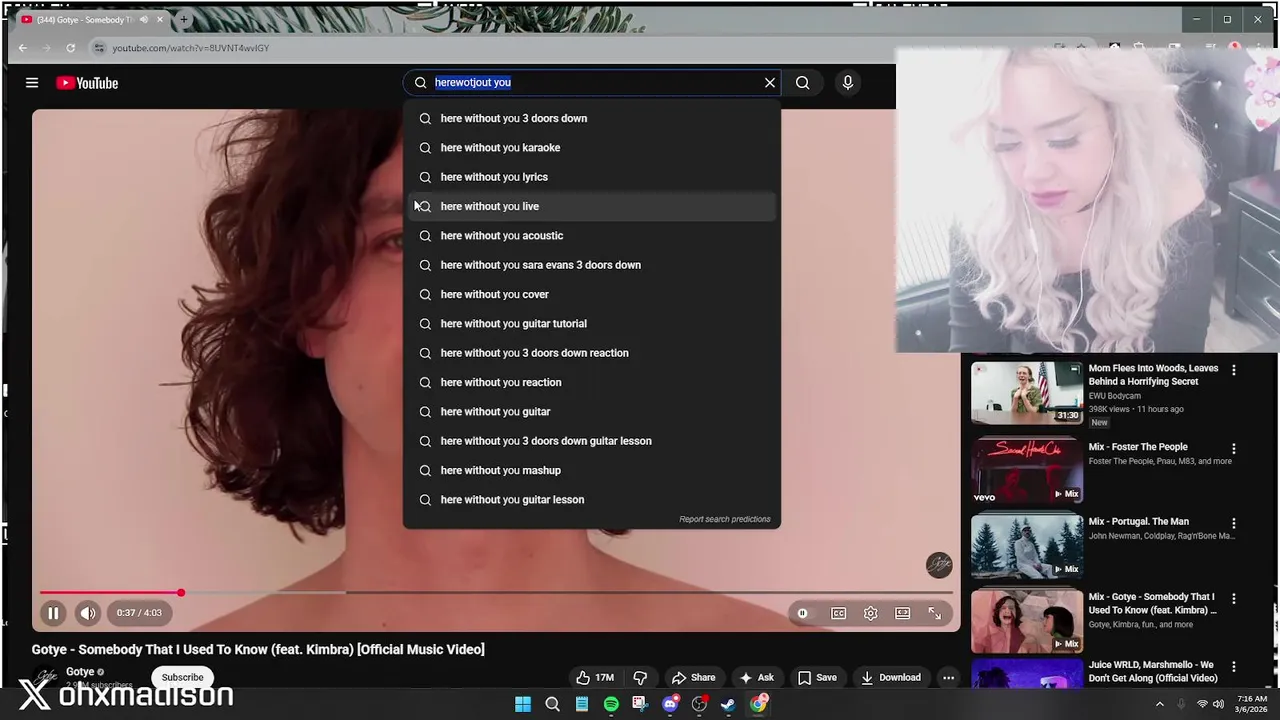Open Mix - Gotye Somebody That I Used thumbnail
This screenshot has height=720, width=1280.
point(1026,621)
